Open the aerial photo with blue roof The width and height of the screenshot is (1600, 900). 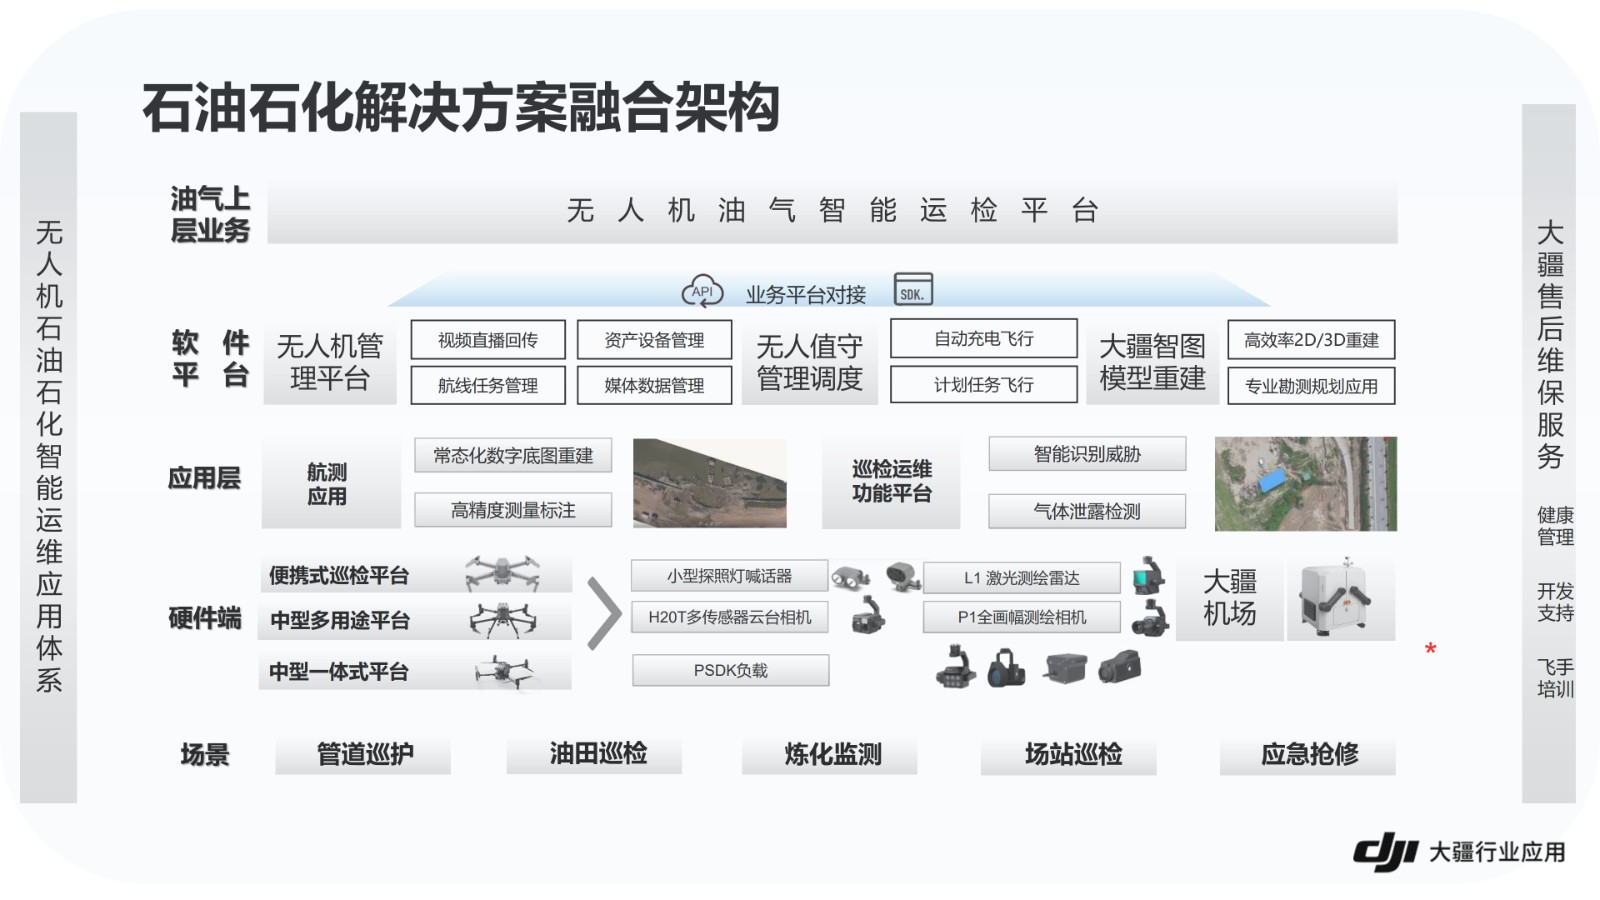pyautogui.click(x=1305, y=483)
